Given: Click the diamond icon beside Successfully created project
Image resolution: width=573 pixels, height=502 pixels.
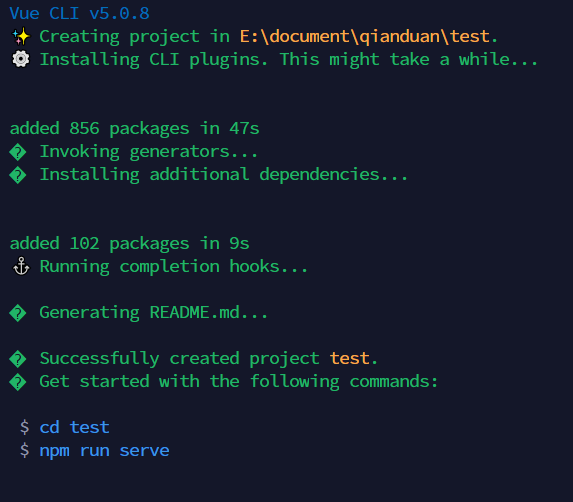Looking at the screenshot, I should click(x=18, y=360).
